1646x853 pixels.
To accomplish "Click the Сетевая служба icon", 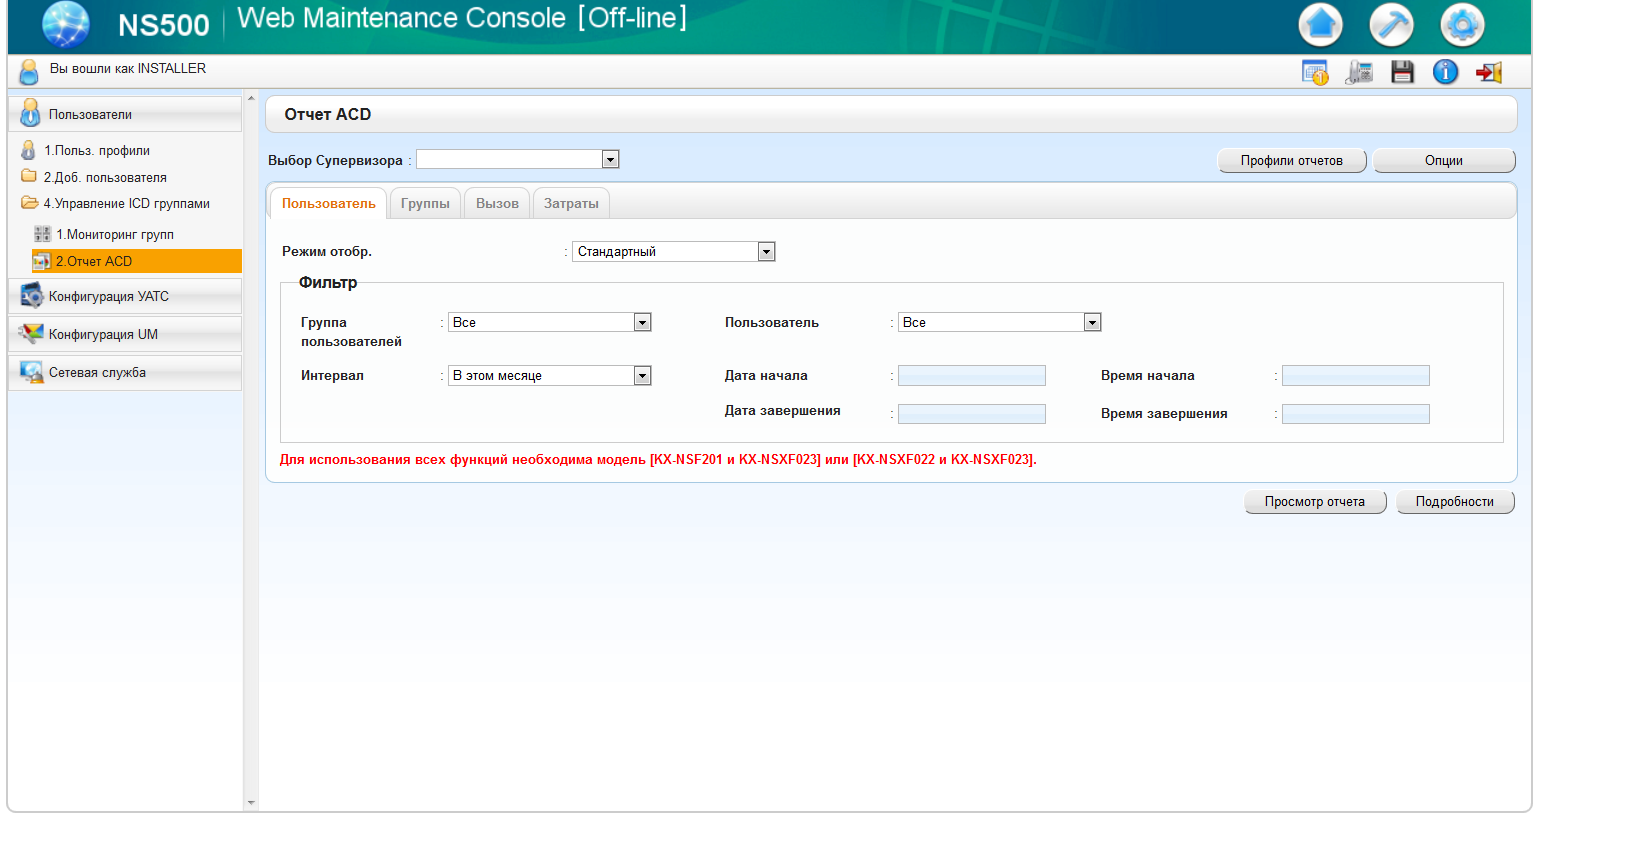I will (x=32, y=372).
